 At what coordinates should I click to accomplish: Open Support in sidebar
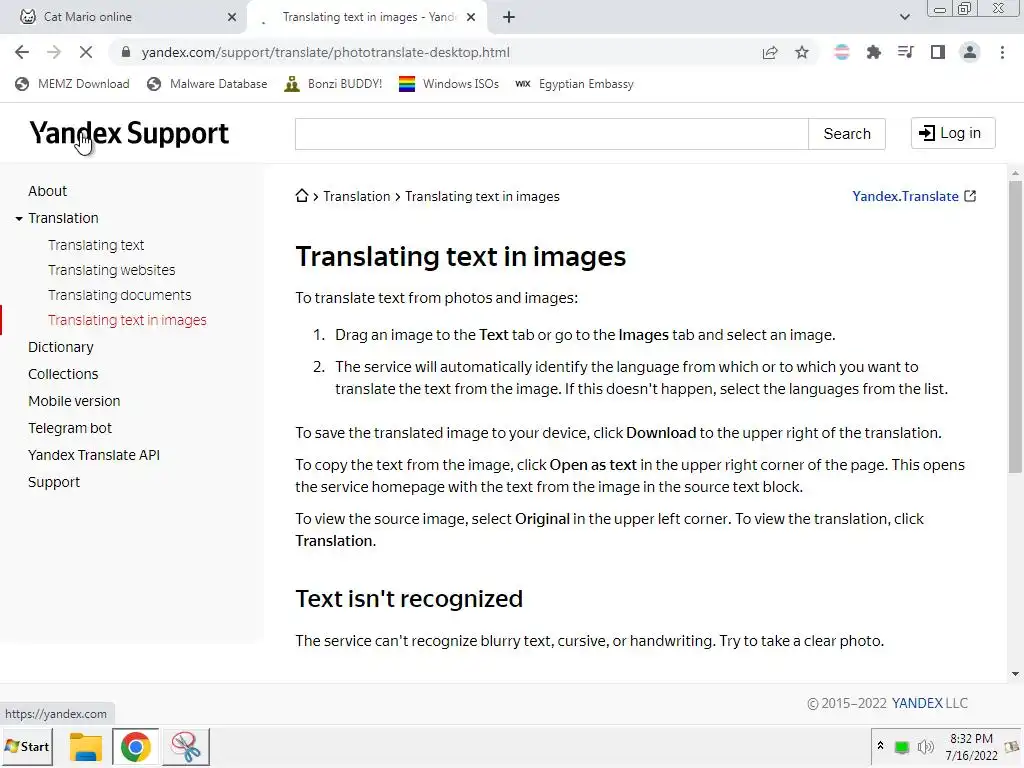54,482
